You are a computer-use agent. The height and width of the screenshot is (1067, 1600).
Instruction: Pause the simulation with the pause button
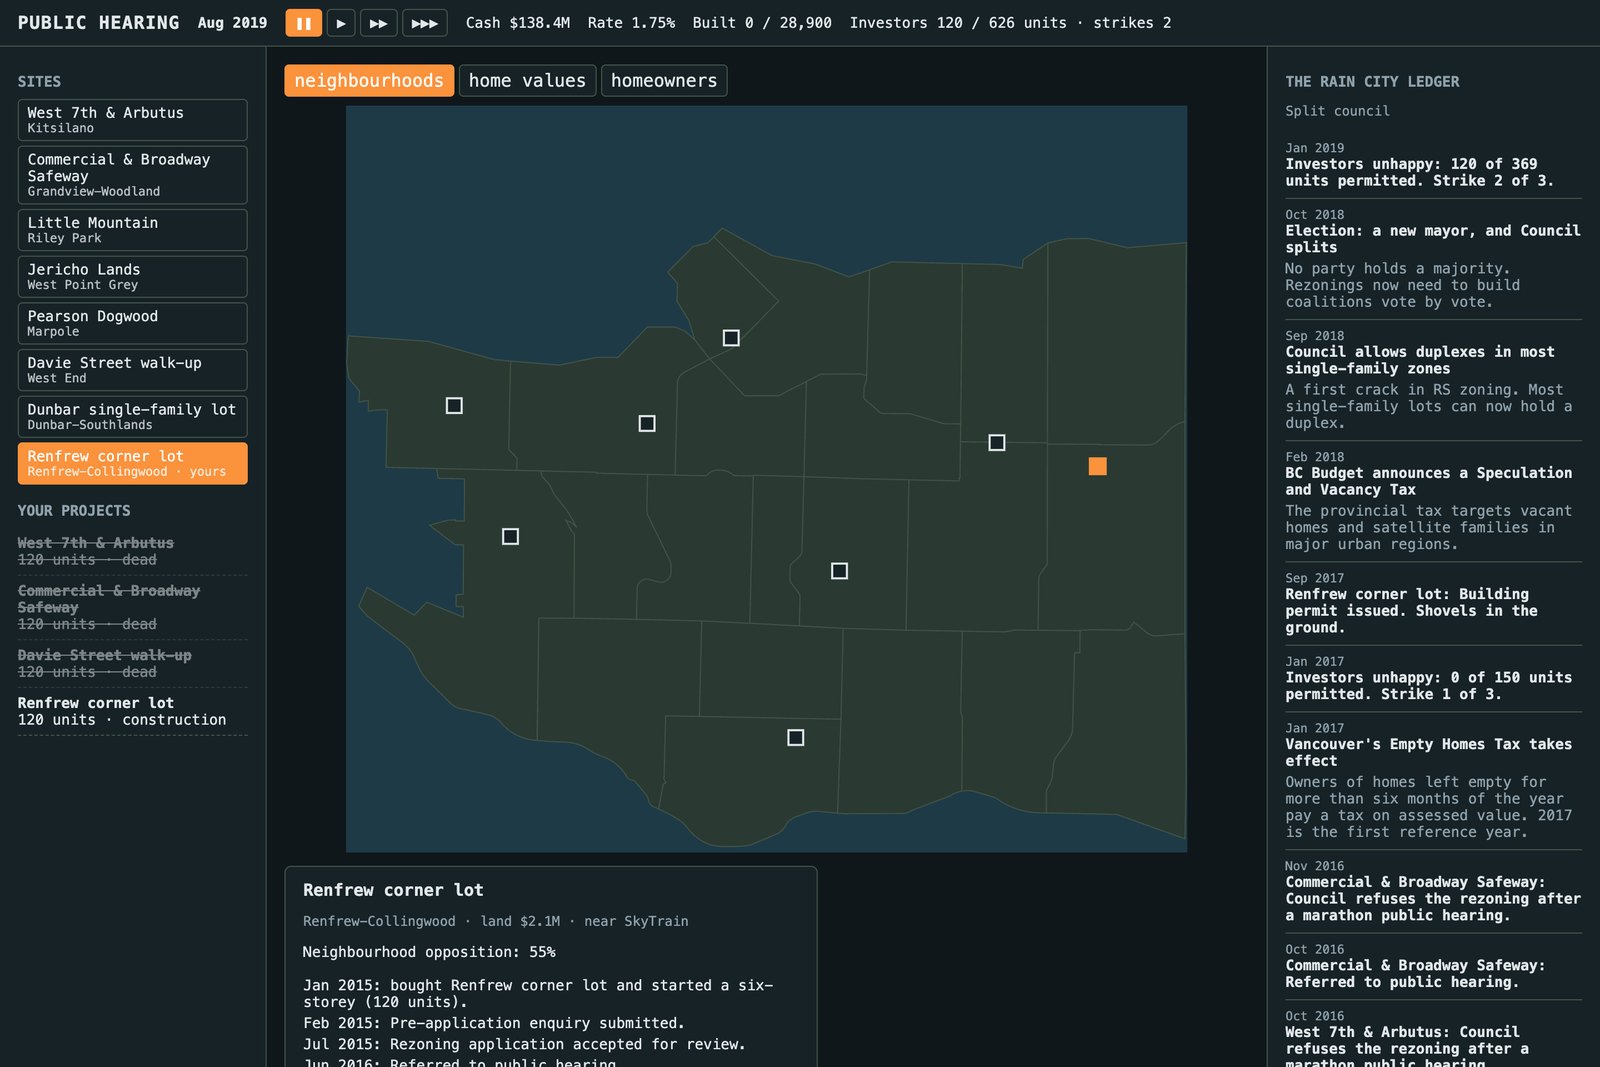tap(303, 23)
